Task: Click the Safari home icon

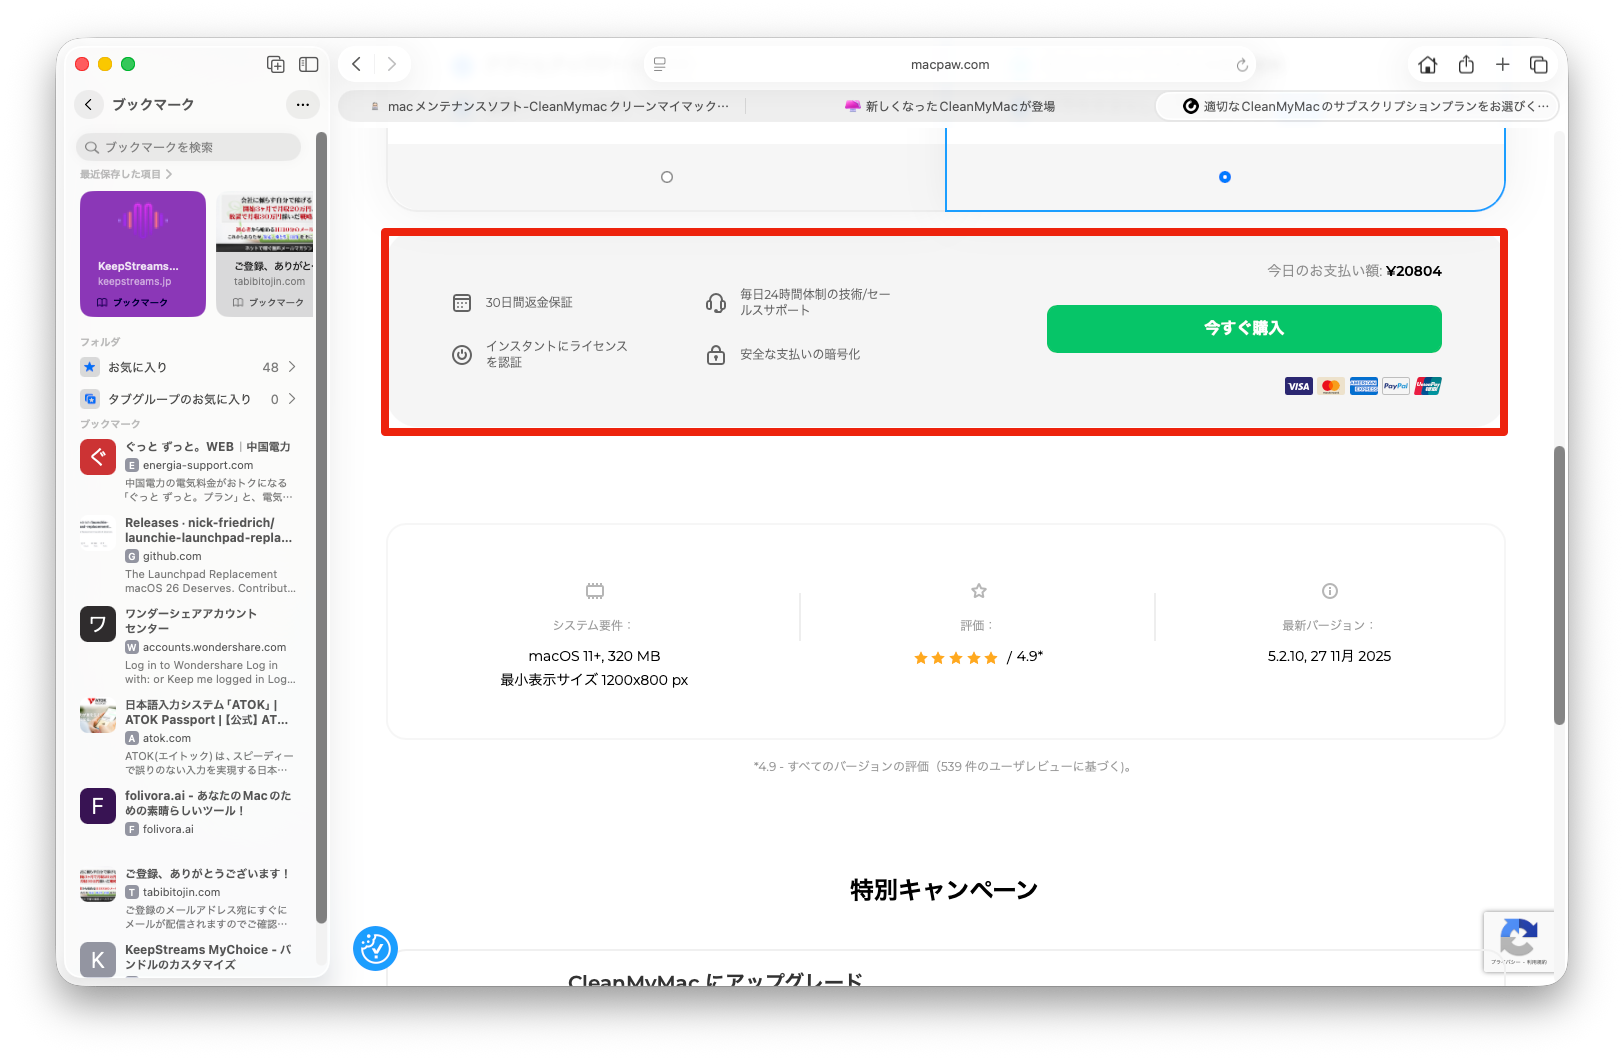Action: (x=1427, y=65)
